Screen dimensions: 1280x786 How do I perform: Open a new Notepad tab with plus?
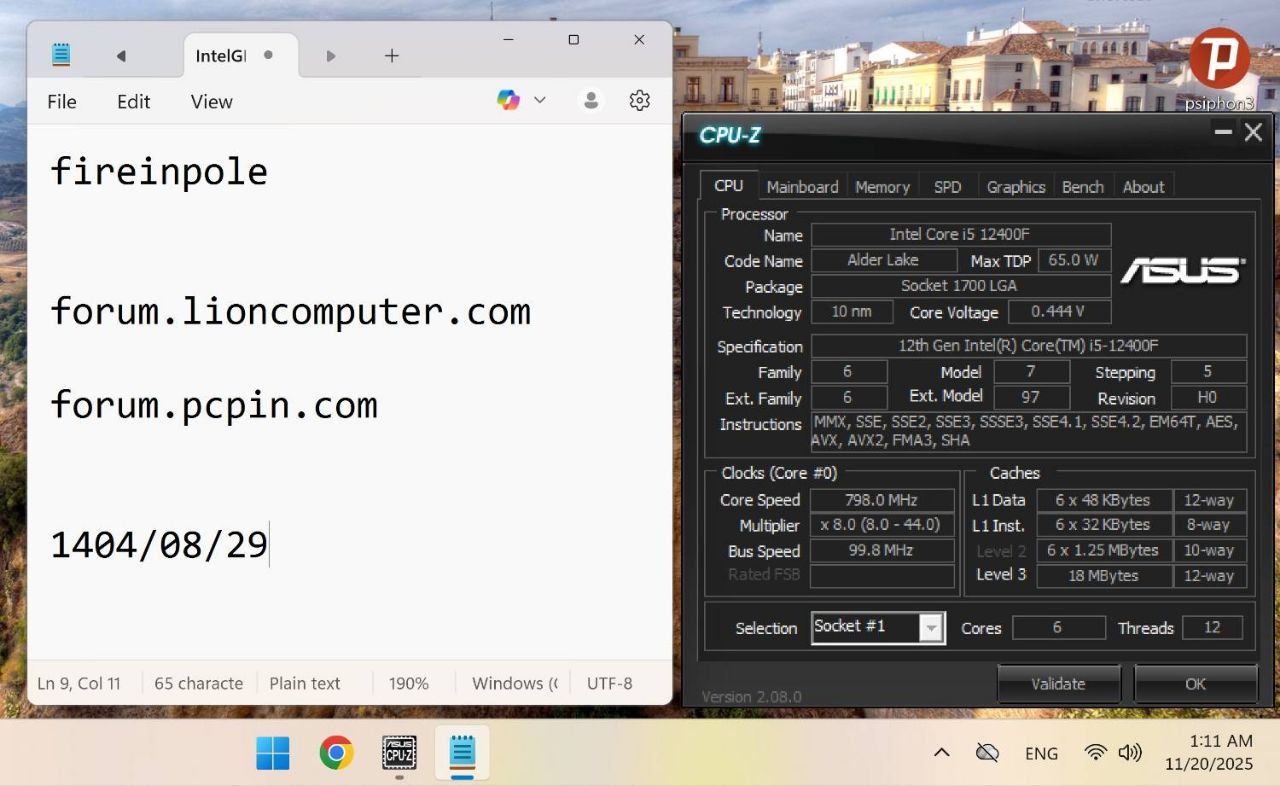click(x=392, y=56)
